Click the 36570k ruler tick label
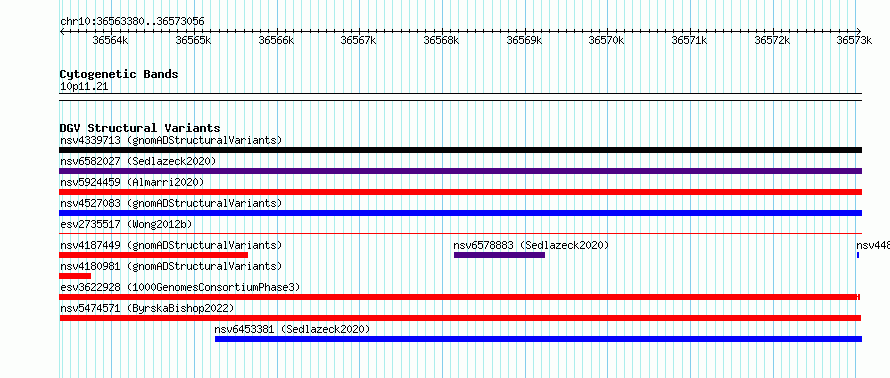 tap(607, 40)
